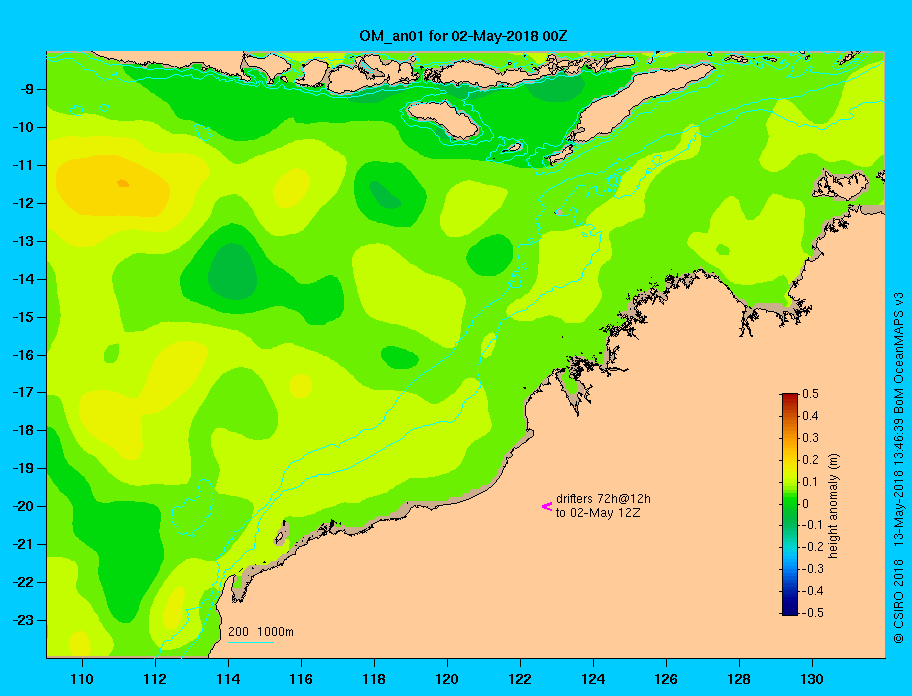Click the magenta drifter arrow marker

pyautogui.click(x=547, y=506)
